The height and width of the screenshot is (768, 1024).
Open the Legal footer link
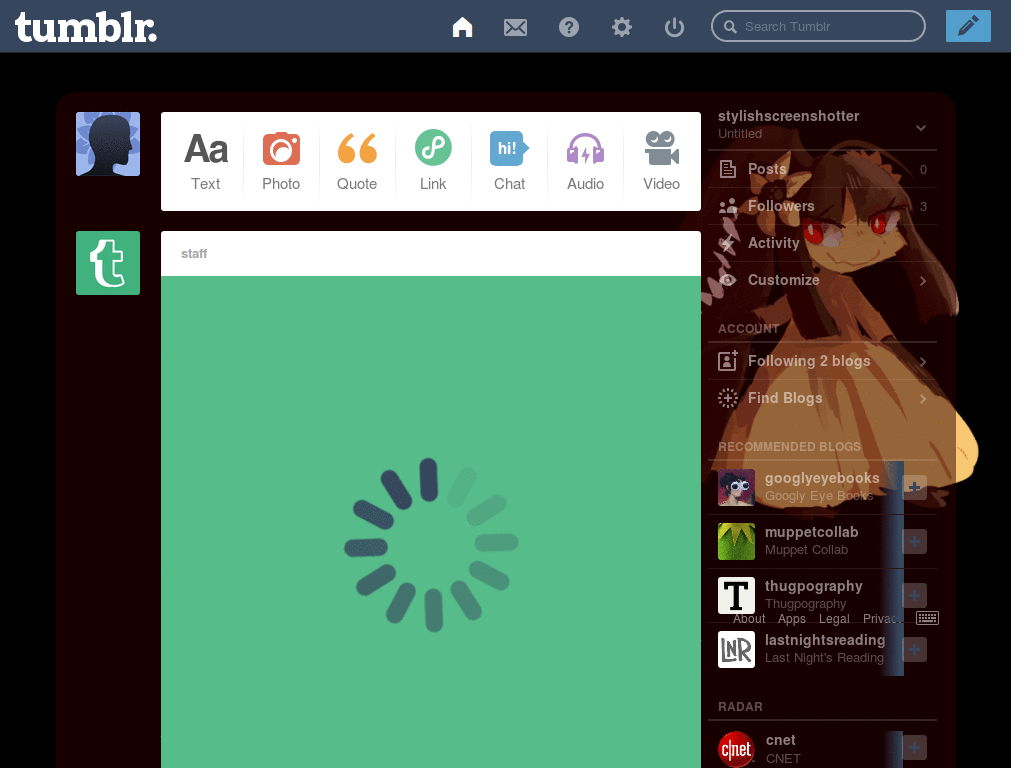(x=834, y=618)
